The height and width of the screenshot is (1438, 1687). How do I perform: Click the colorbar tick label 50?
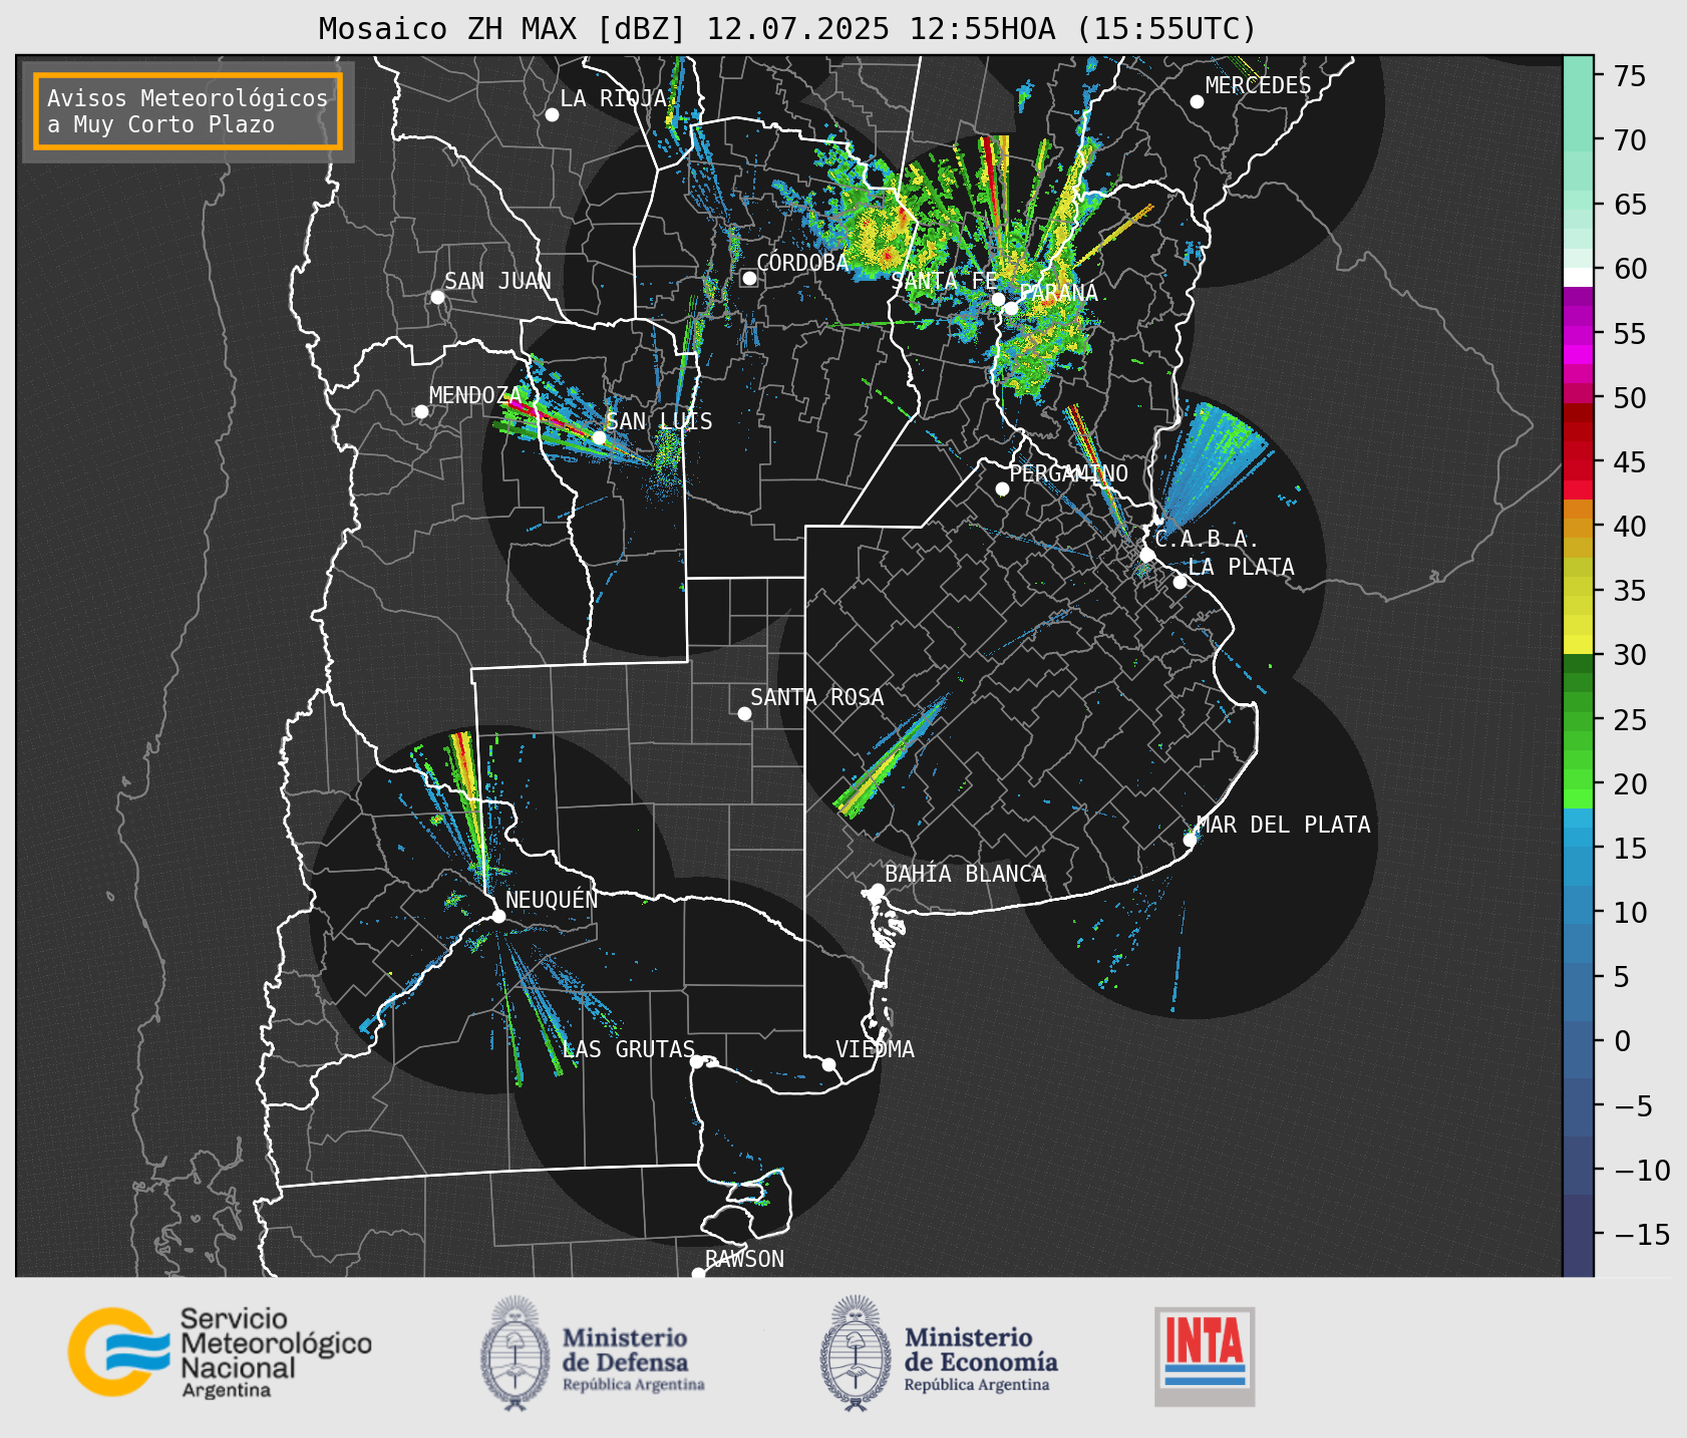tap(1629, 398)
